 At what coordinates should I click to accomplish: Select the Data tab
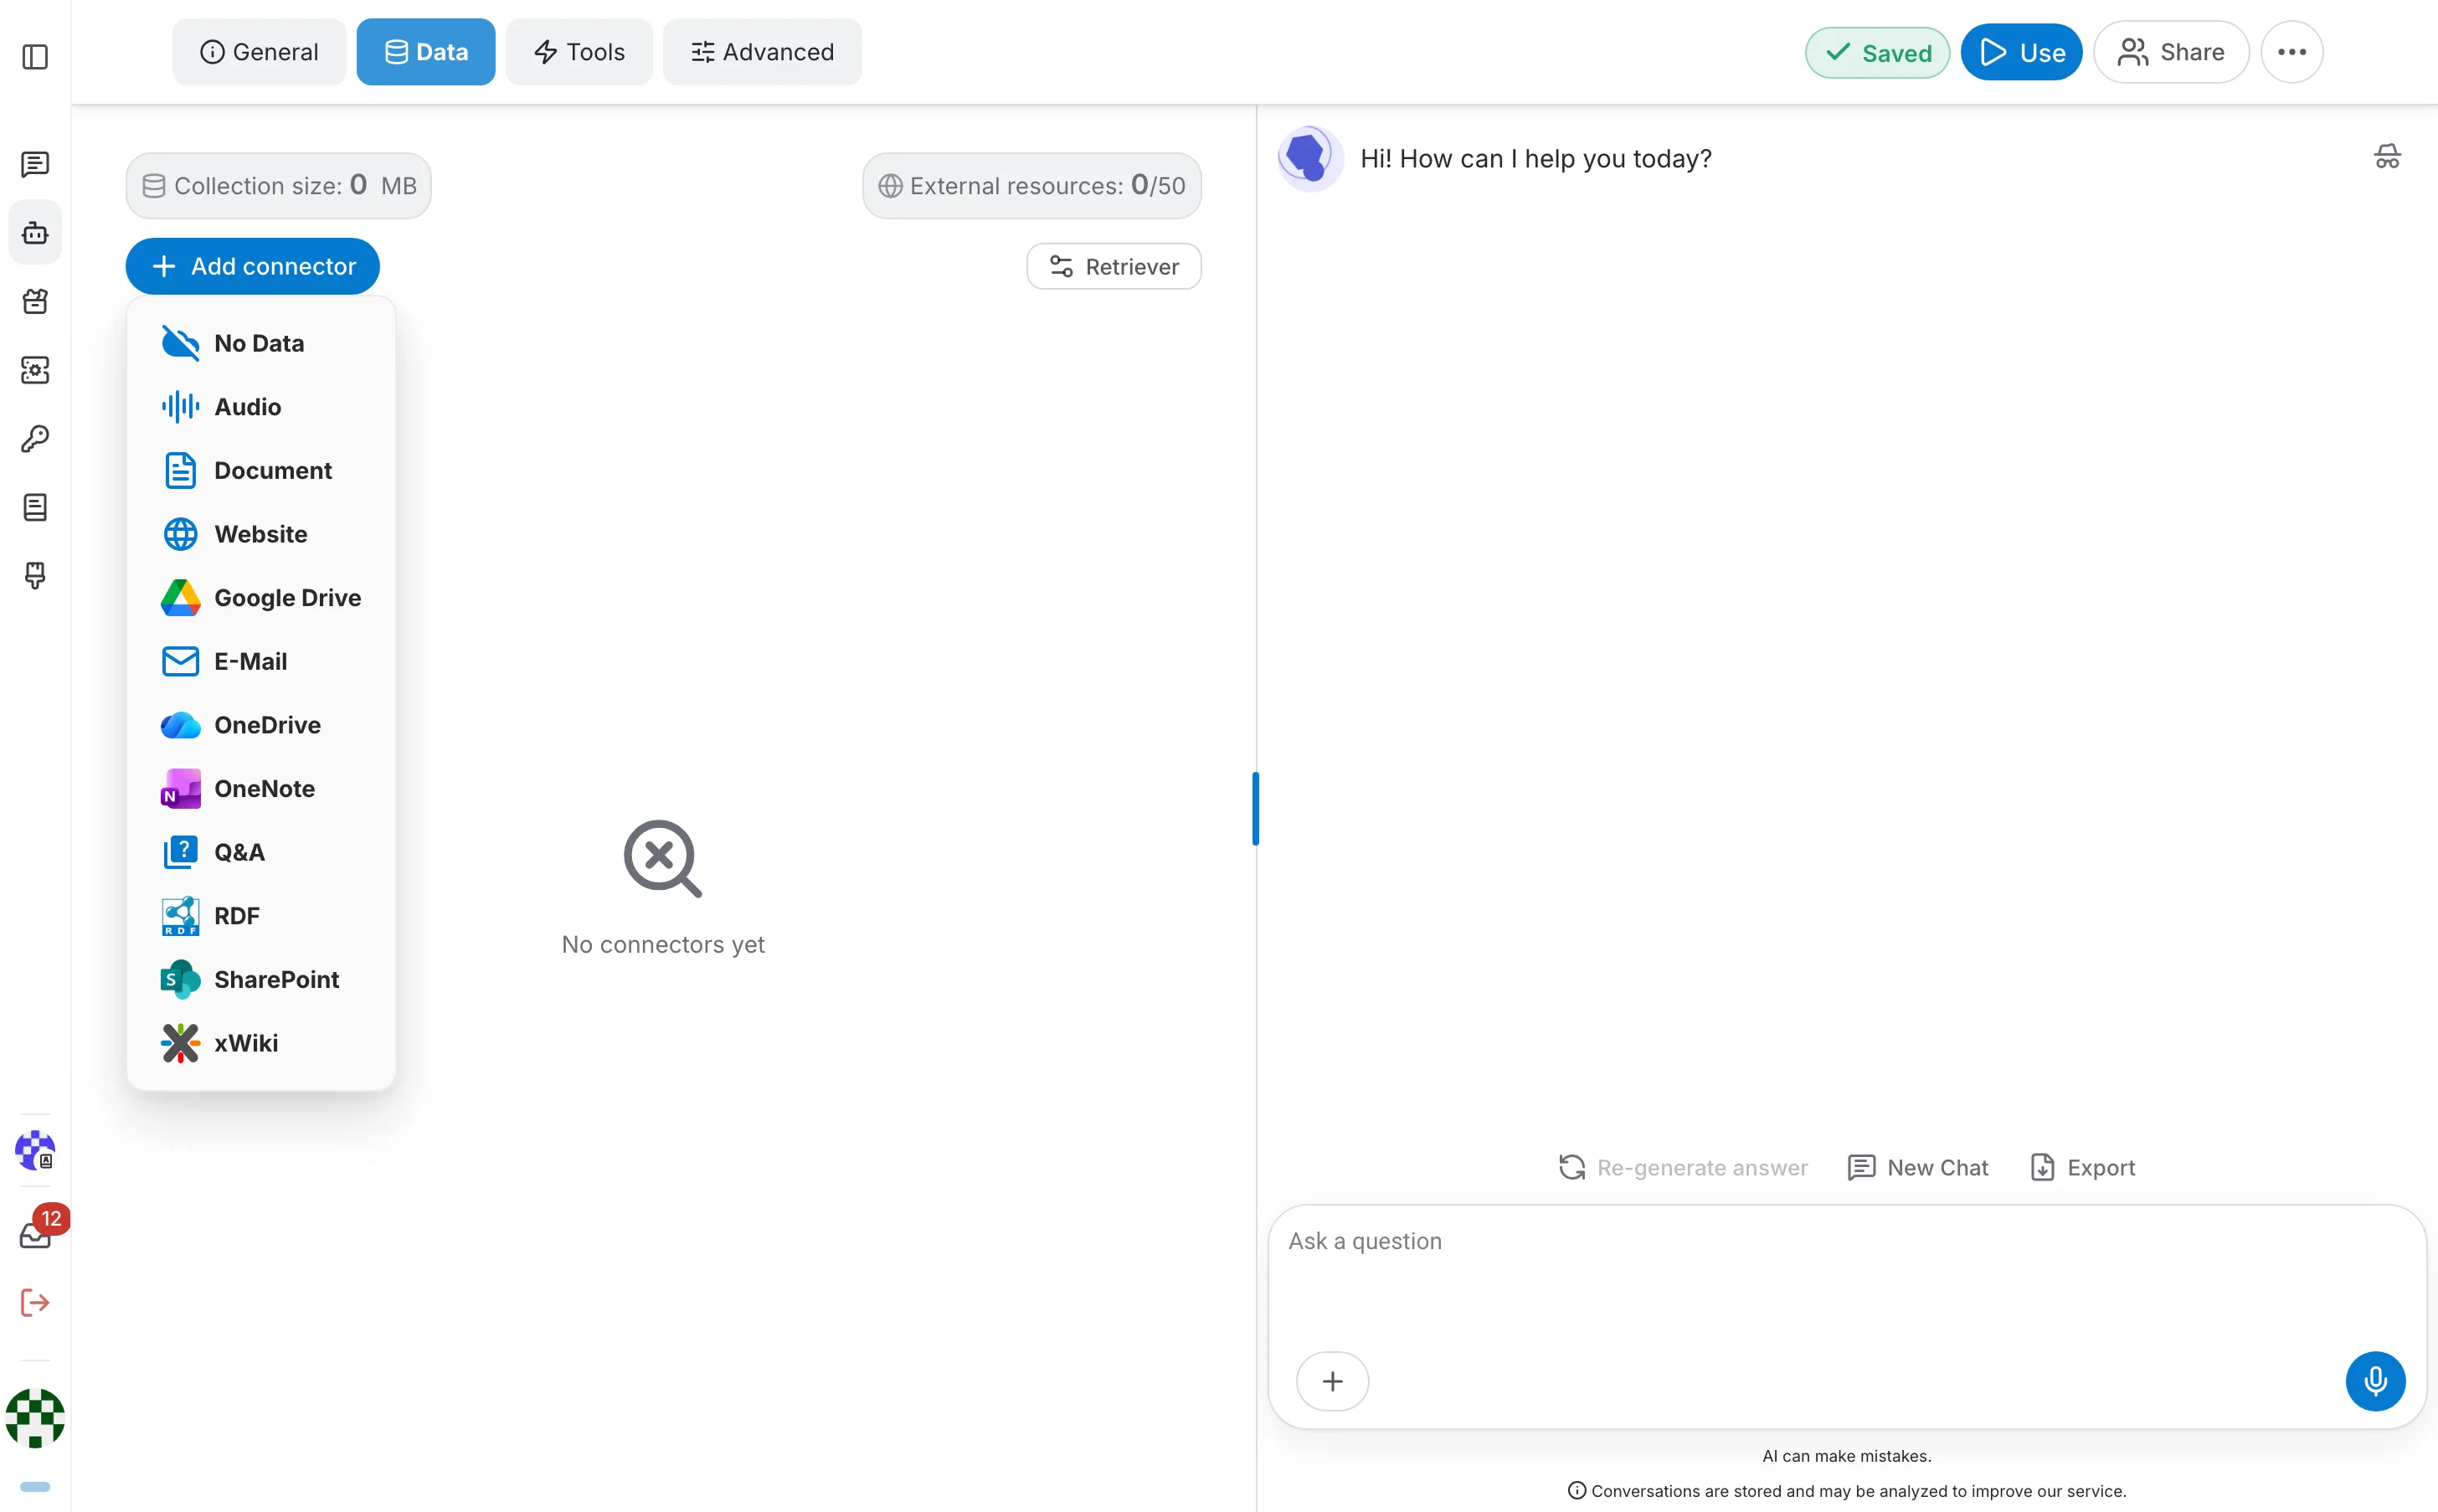(x=426, y=52)
